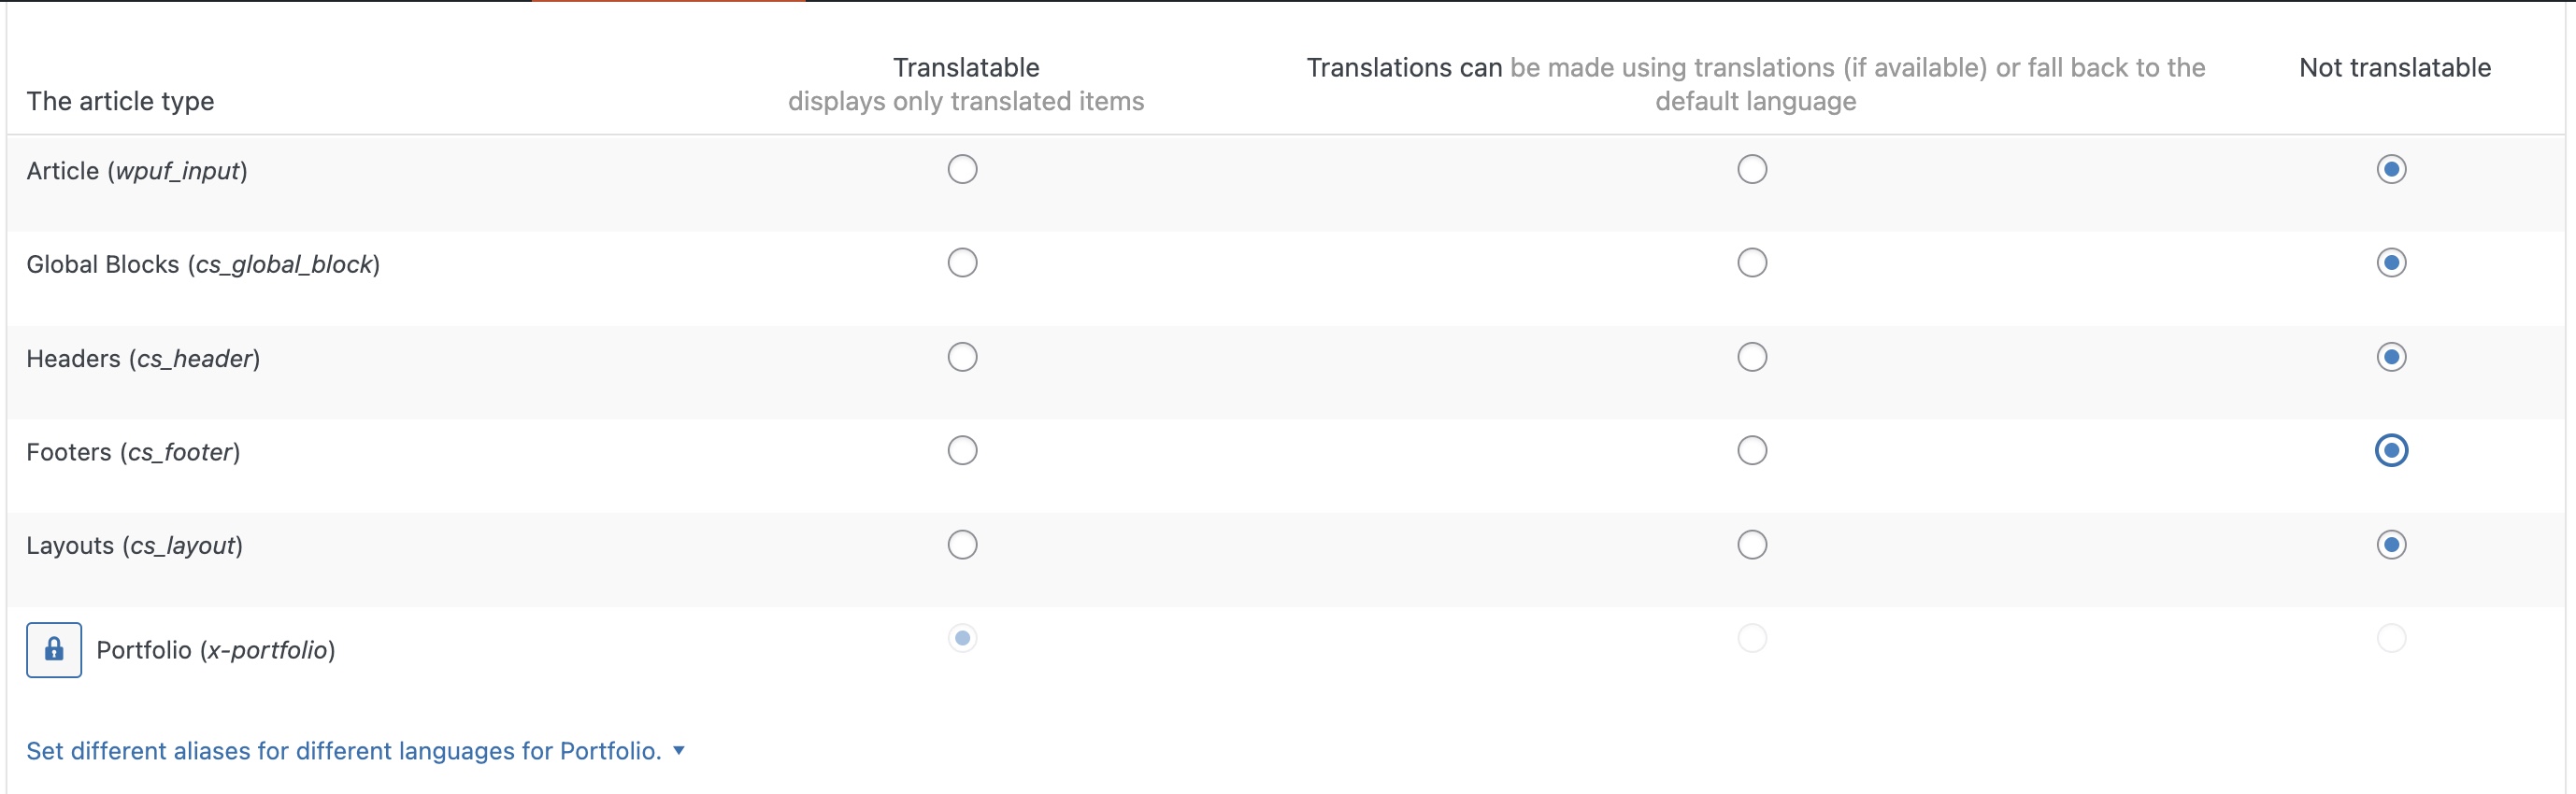Make Layouts (cs_layout) translatable
Image resolution: width=2576 pixels, height=794 pixels.
962,545
